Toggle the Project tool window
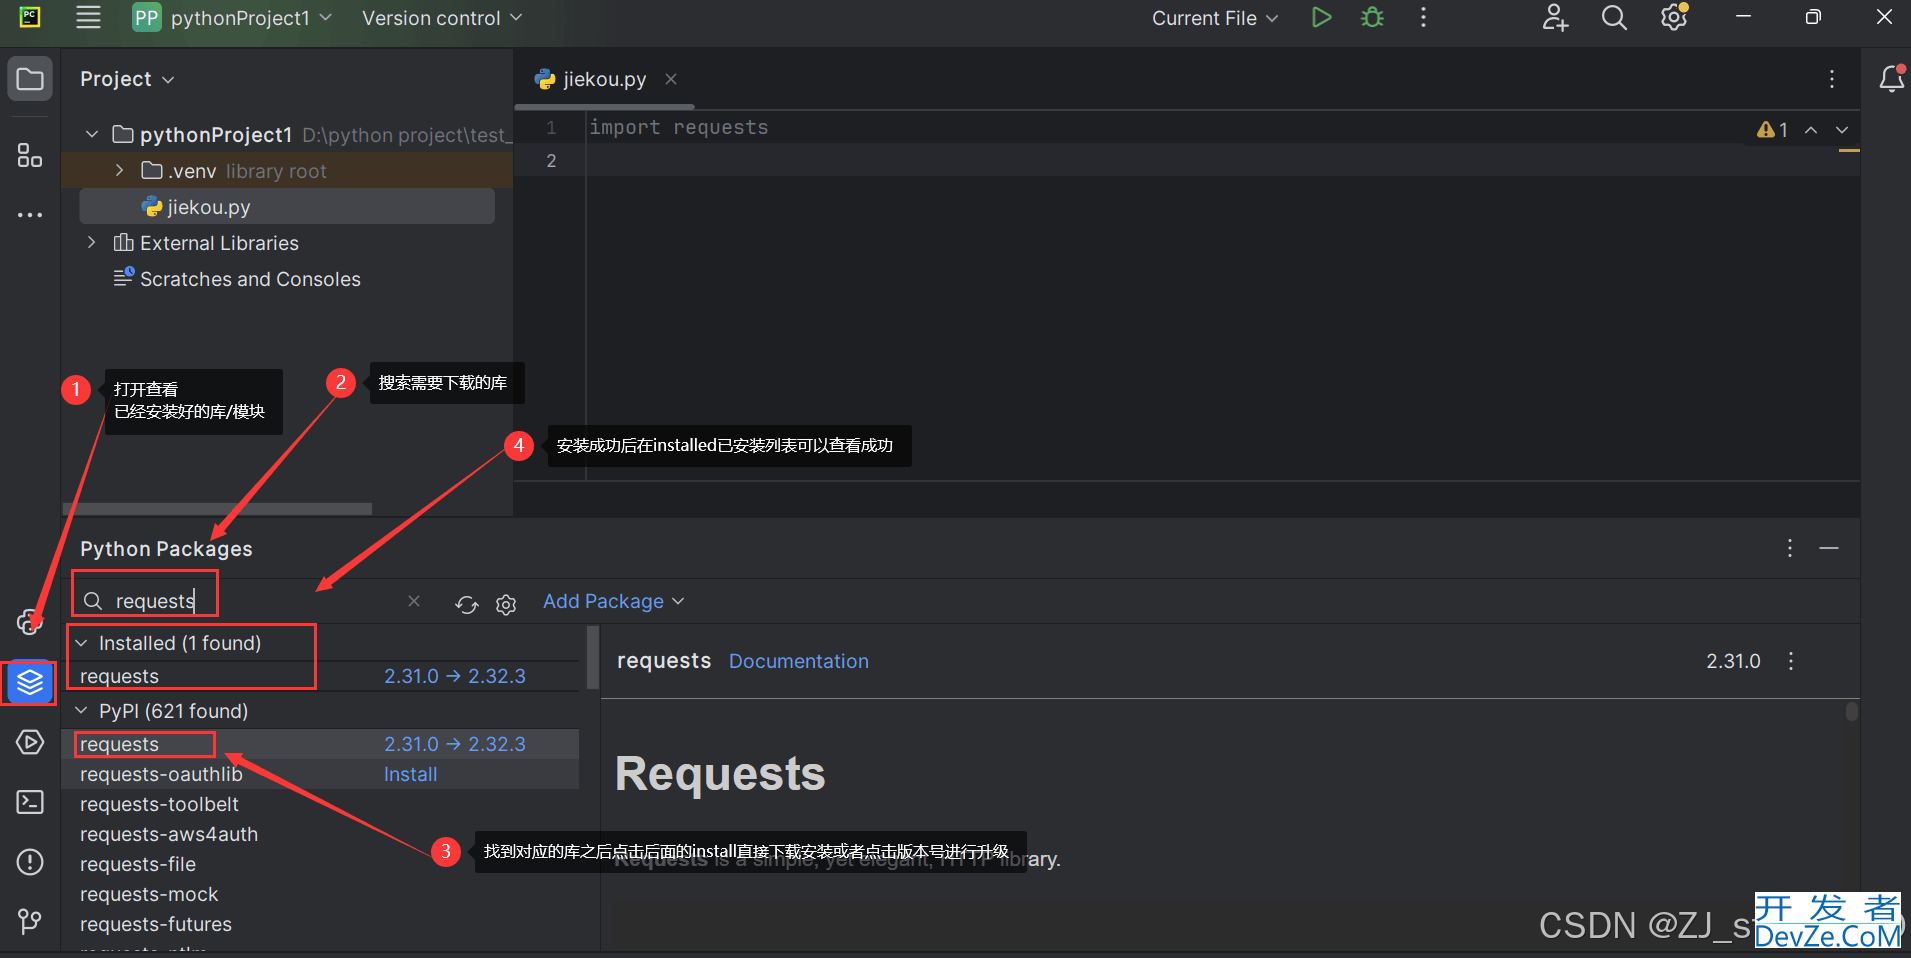1911x958 pixels. [x=30, y=79]
